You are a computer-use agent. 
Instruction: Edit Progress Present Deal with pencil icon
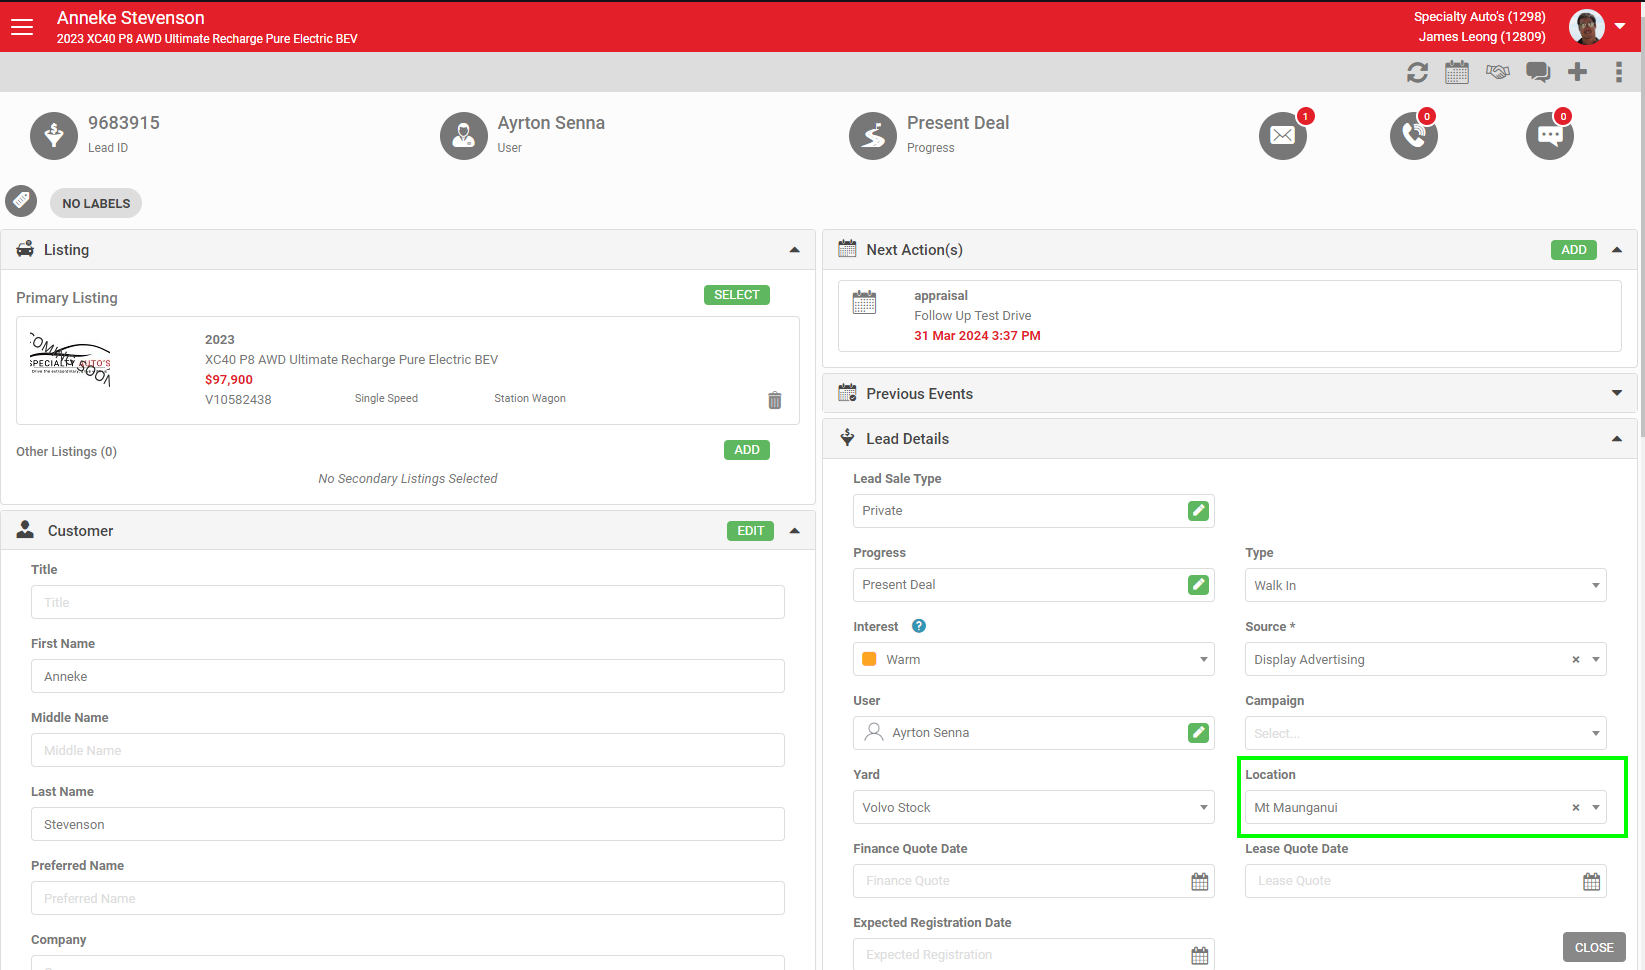coord(1198,585)
